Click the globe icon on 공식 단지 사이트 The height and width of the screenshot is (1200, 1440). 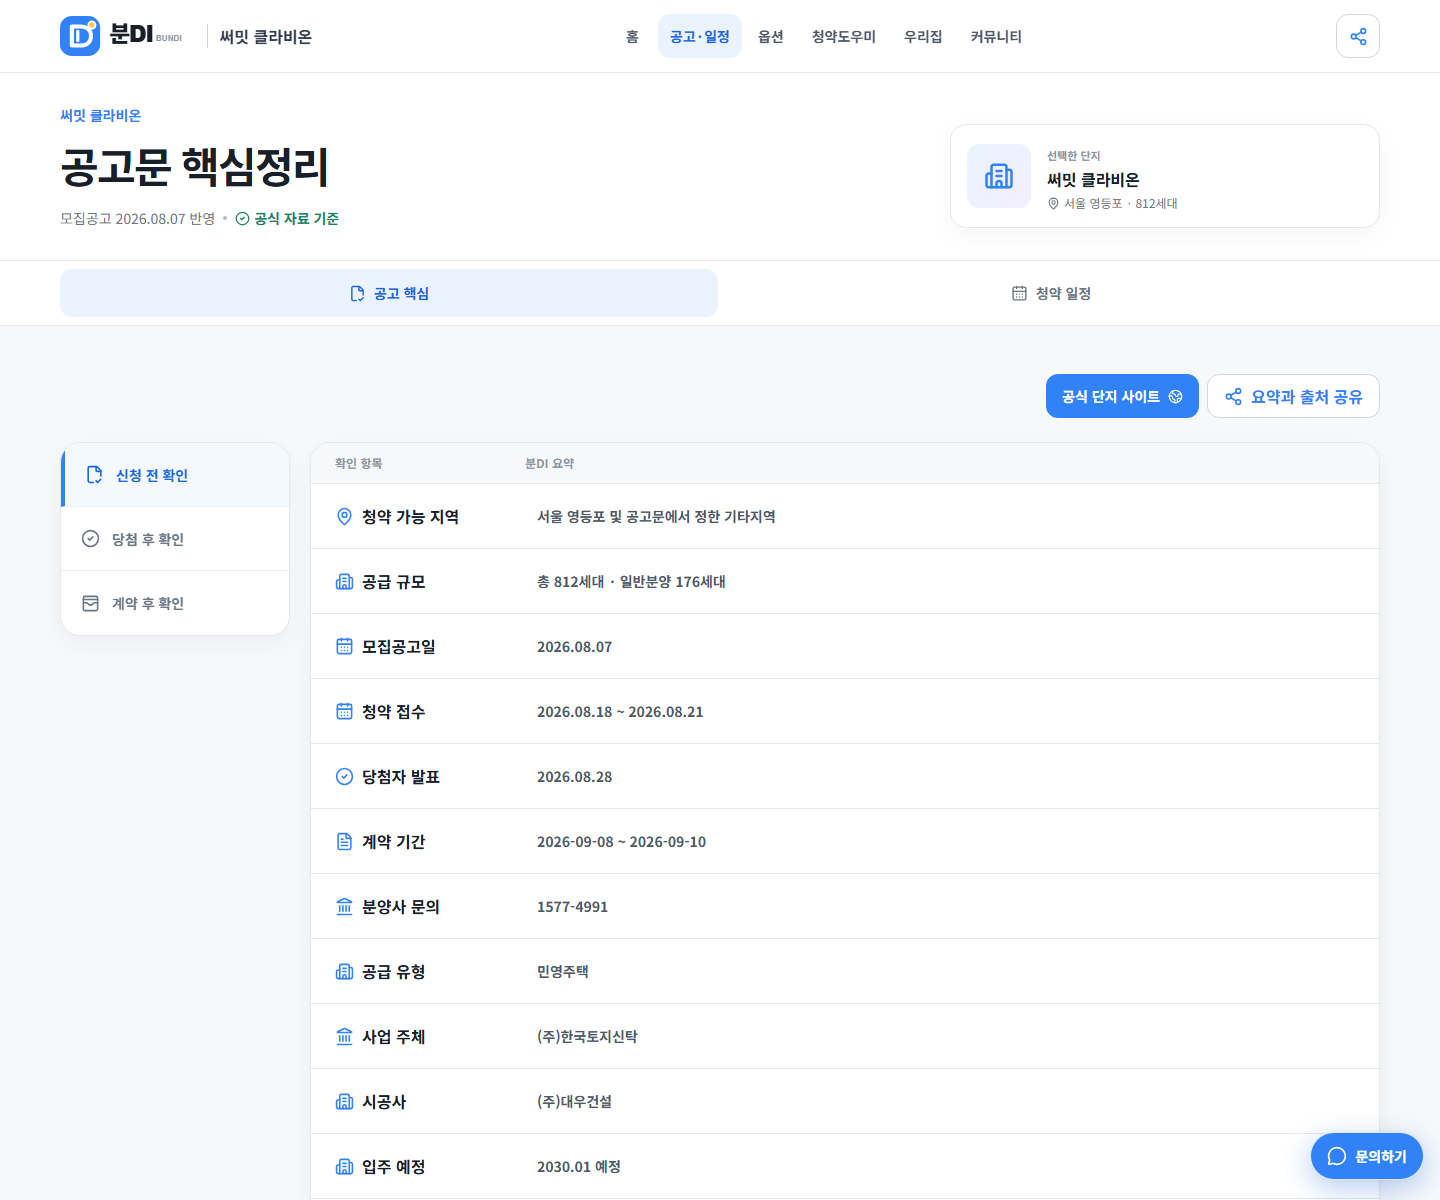point(1176,397)
